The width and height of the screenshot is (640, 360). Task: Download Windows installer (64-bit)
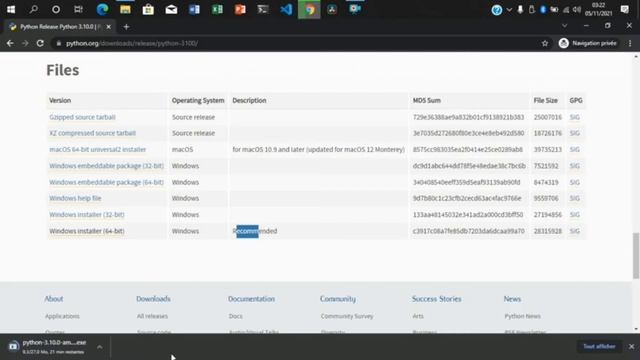tap(87, 231)
